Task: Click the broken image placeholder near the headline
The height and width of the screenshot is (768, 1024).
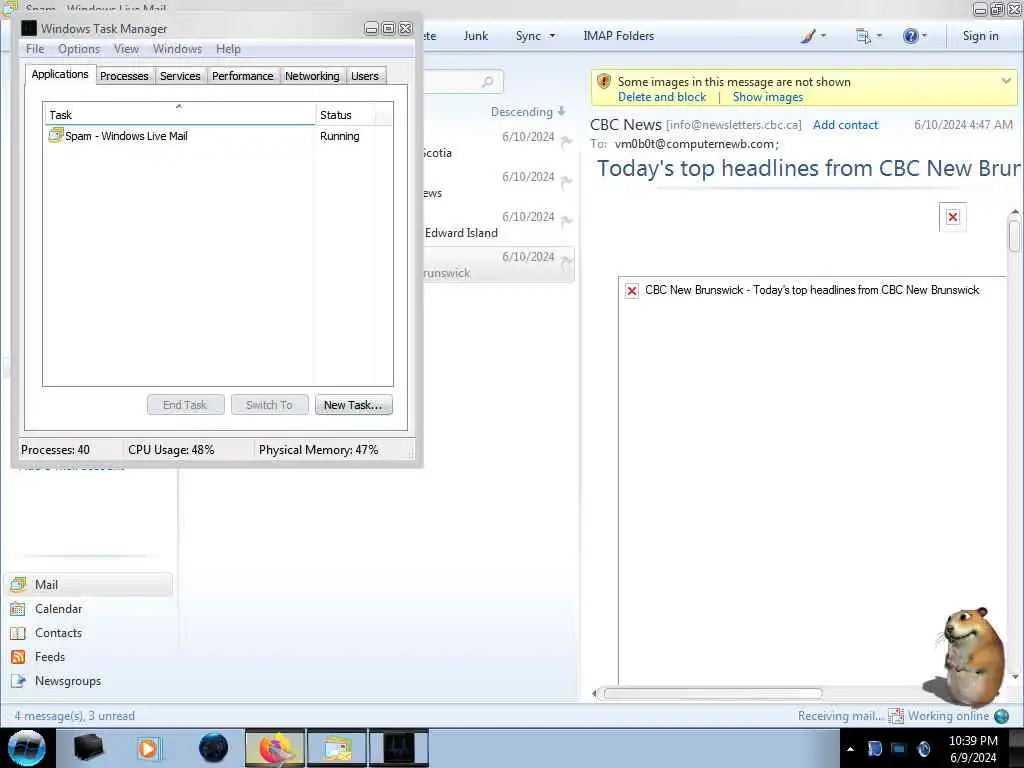Action: click(953, 217)
